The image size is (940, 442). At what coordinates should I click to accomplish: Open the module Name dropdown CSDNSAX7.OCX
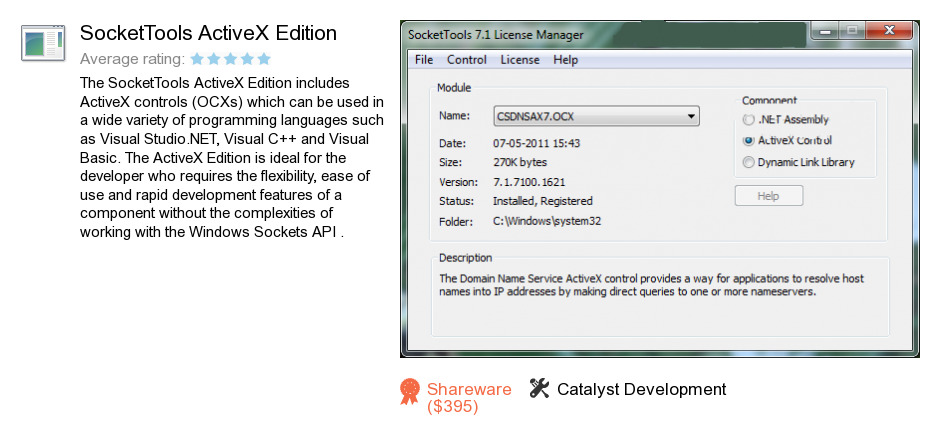tap(596, 116)
